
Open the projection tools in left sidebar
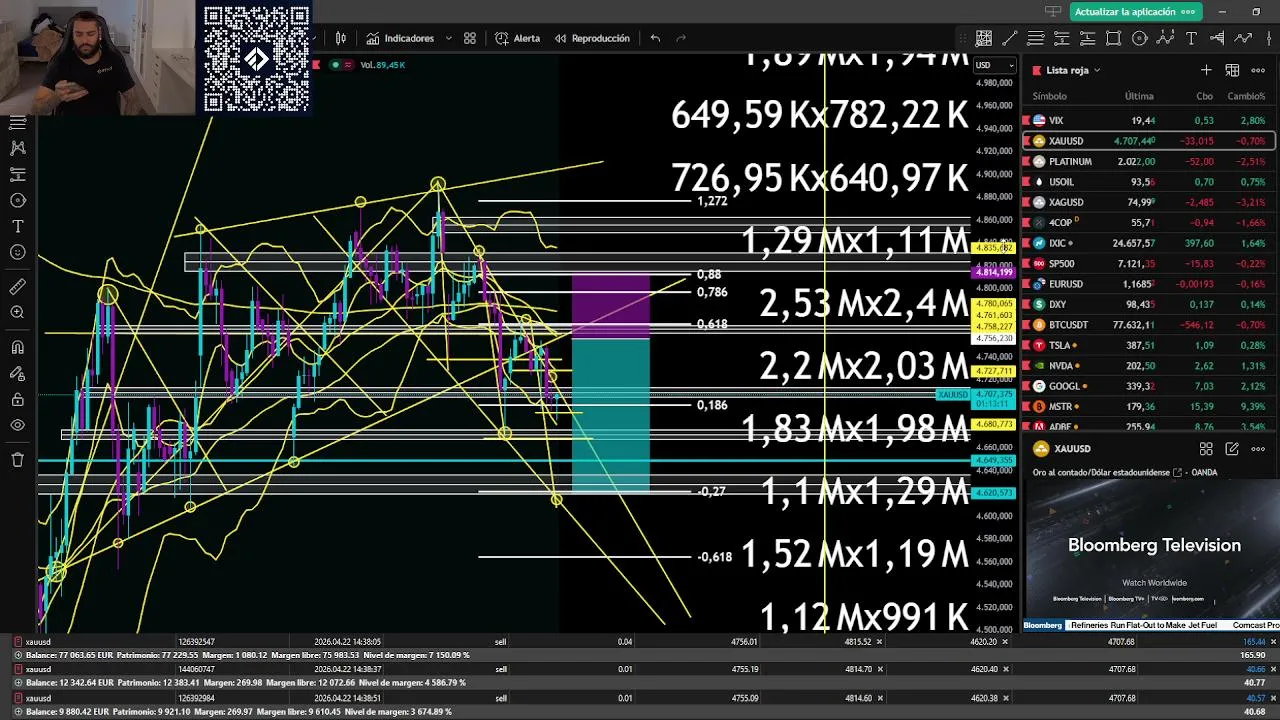point(17,174)
